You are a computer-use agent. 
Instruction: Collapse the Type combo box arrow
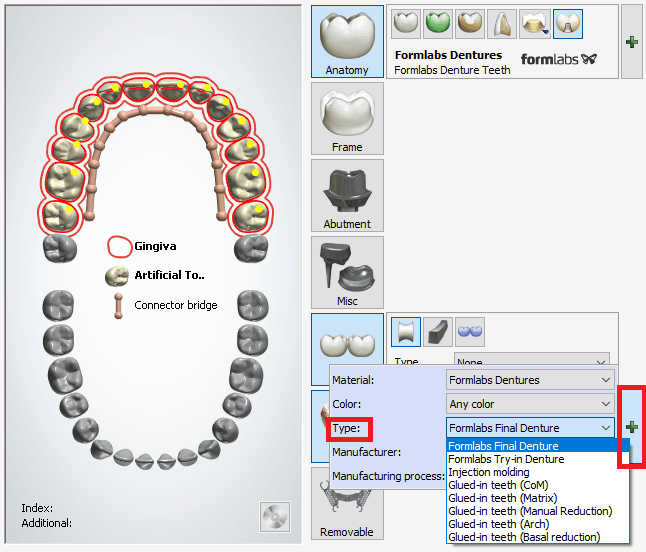[606, 428]
